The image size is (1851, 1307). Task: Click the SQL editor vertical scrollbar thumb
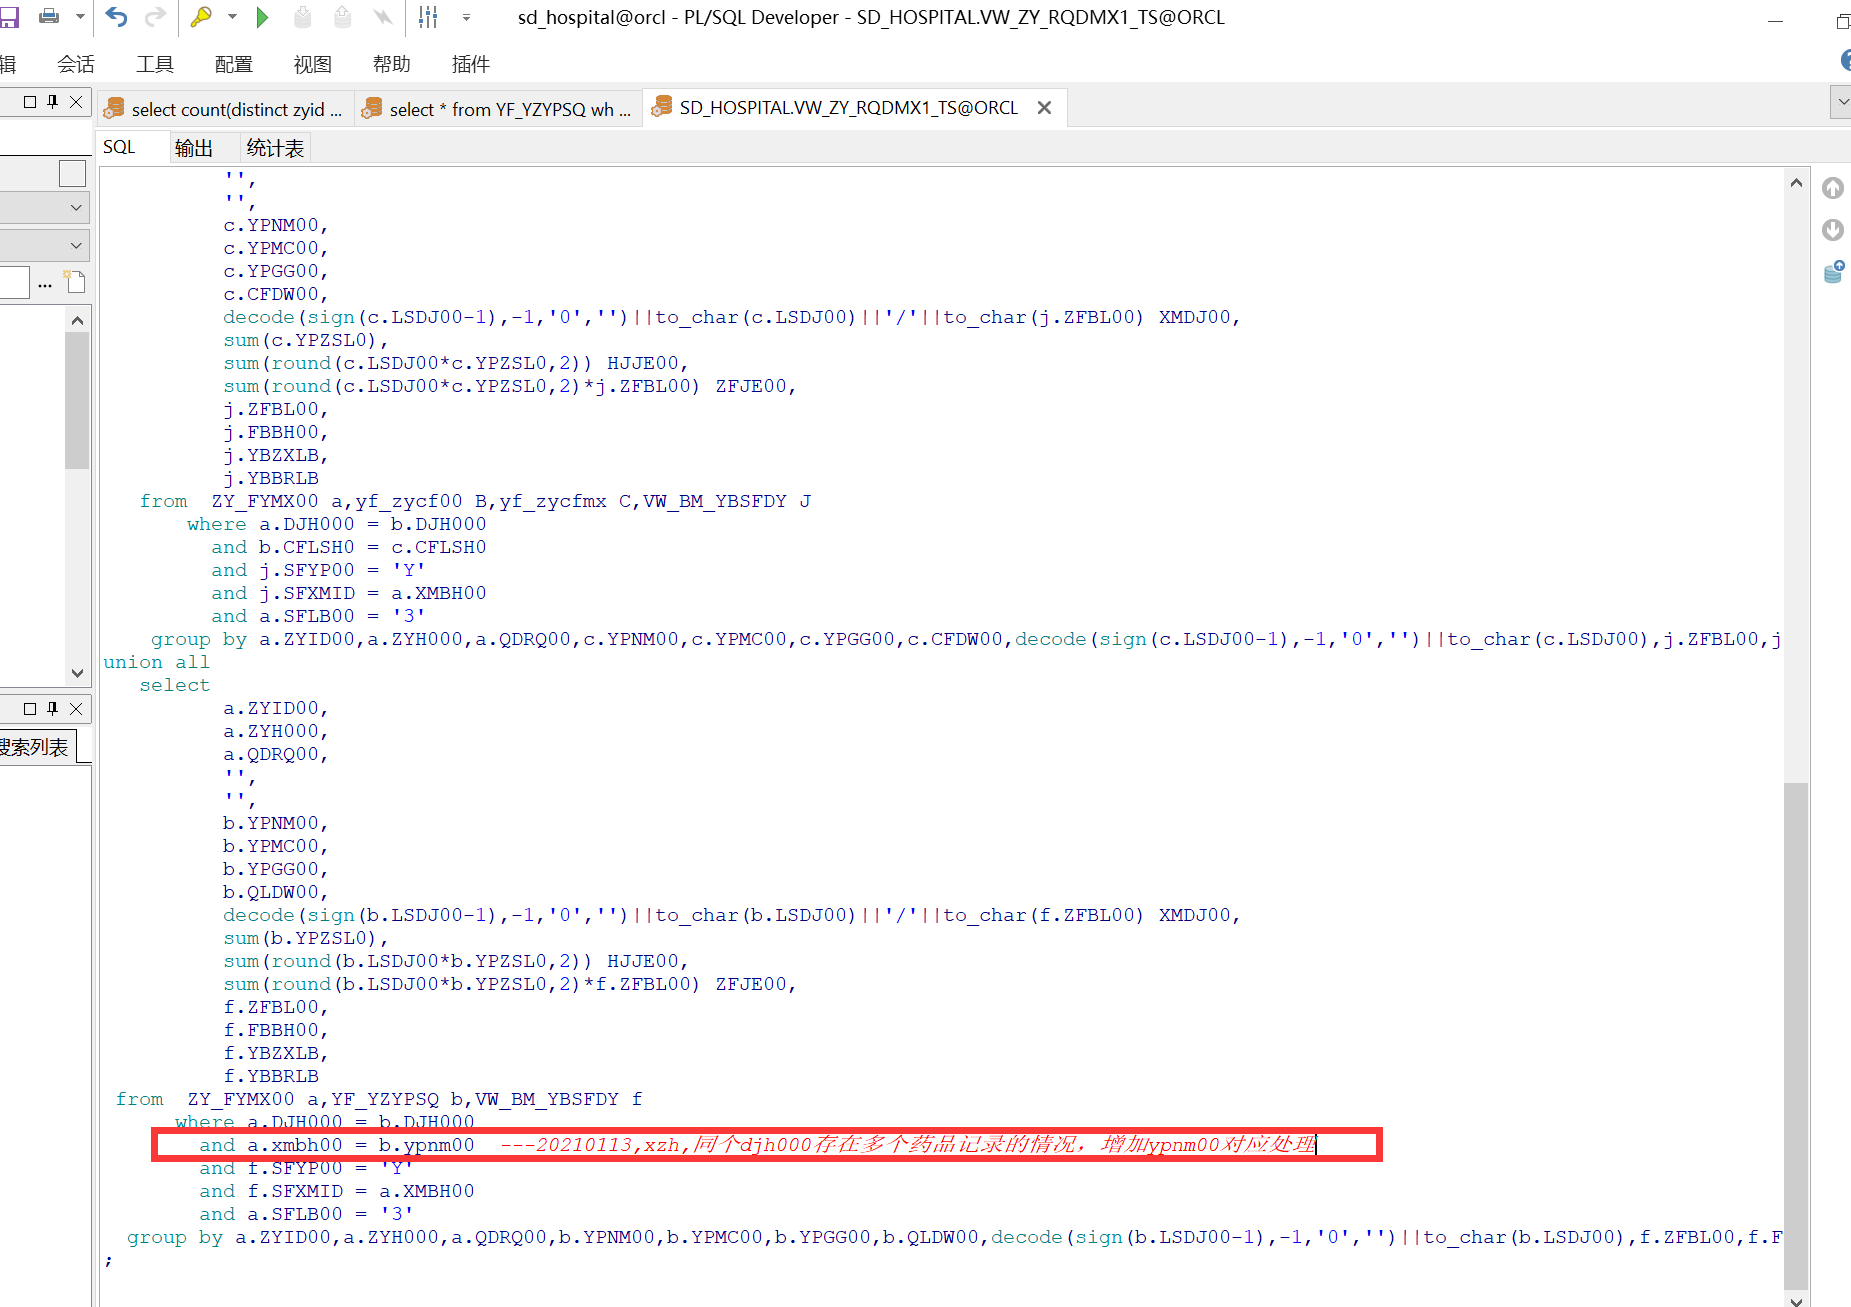1796,1037
